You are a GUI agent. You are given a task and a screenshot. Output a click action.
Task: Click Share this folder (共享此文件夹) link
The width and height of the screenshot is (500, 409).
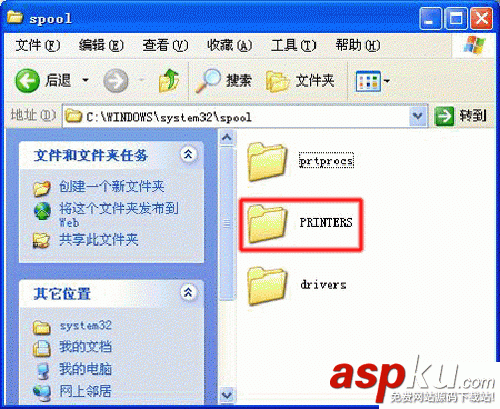[x=99, y=239]
